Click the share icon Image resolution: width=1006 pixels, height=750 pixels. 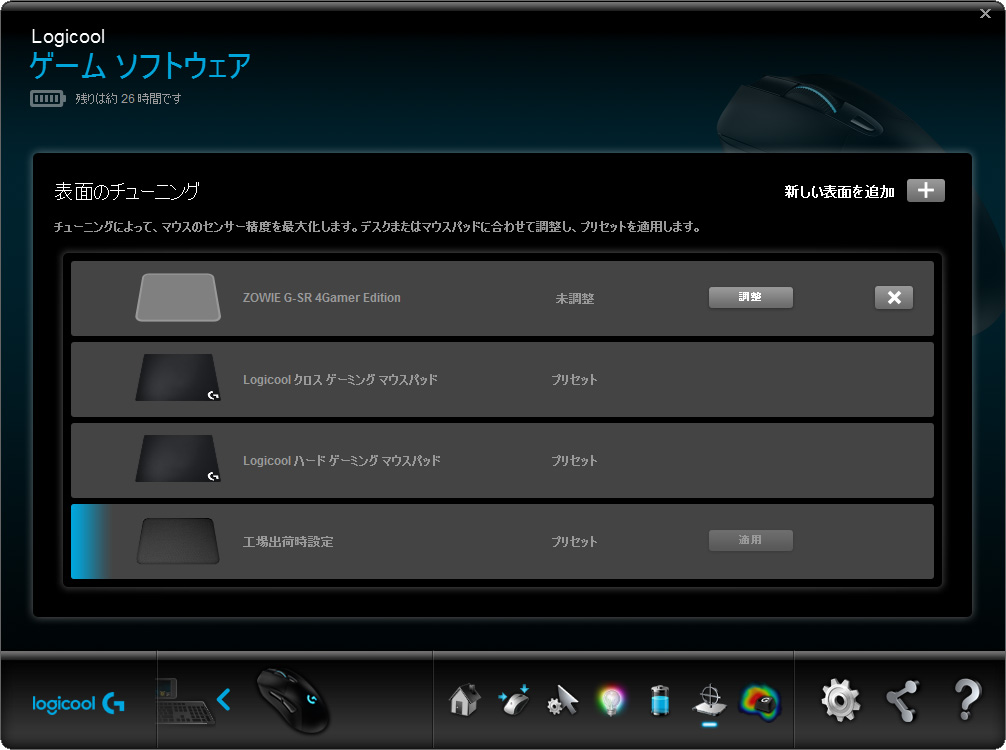[x=903, y=701]
